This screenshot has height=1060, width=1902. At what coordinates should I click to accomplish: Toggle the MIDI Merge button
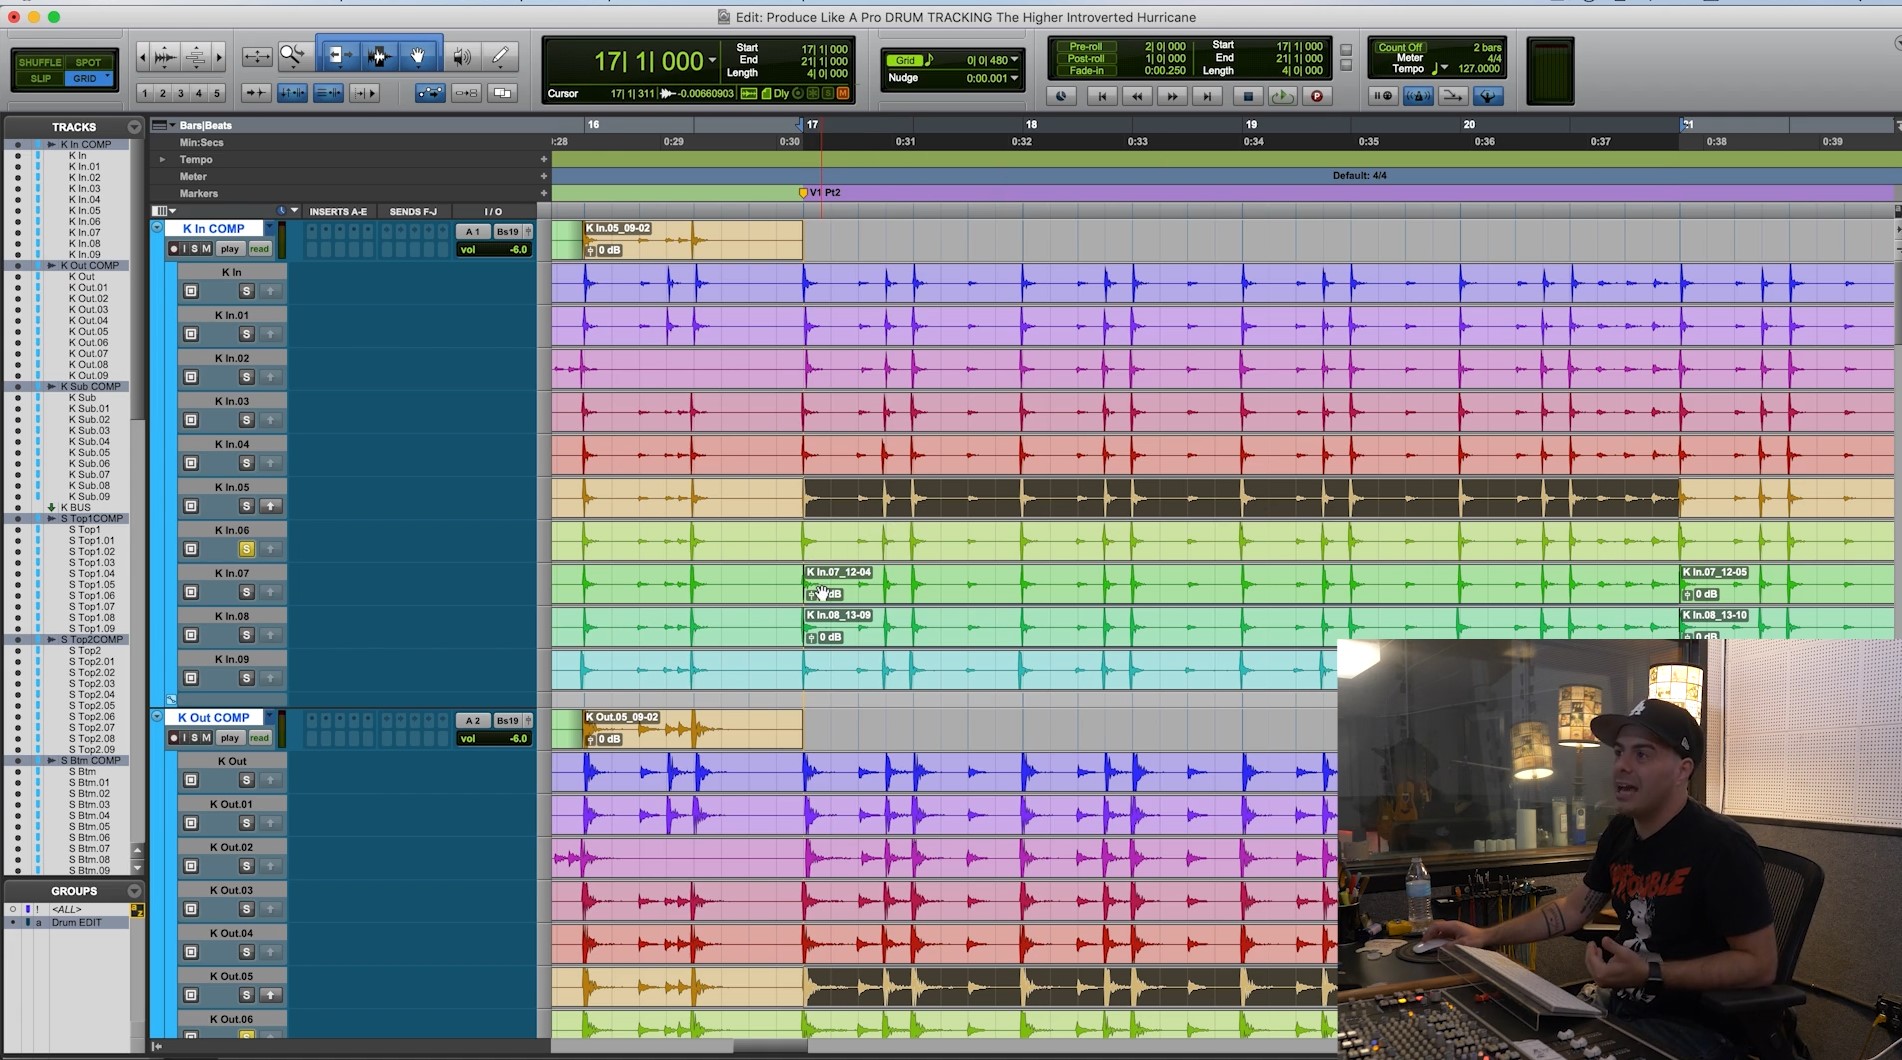coord(1453,96)
